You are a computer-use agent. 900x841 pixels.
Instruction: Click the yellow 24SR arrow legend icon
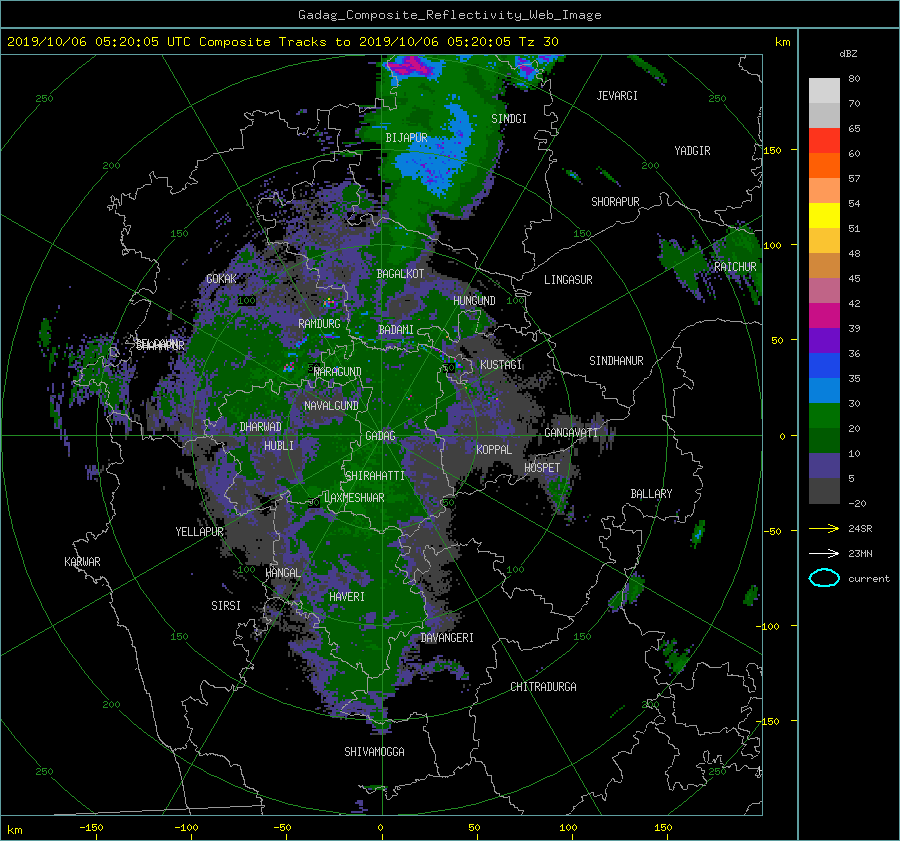[824, 528]
